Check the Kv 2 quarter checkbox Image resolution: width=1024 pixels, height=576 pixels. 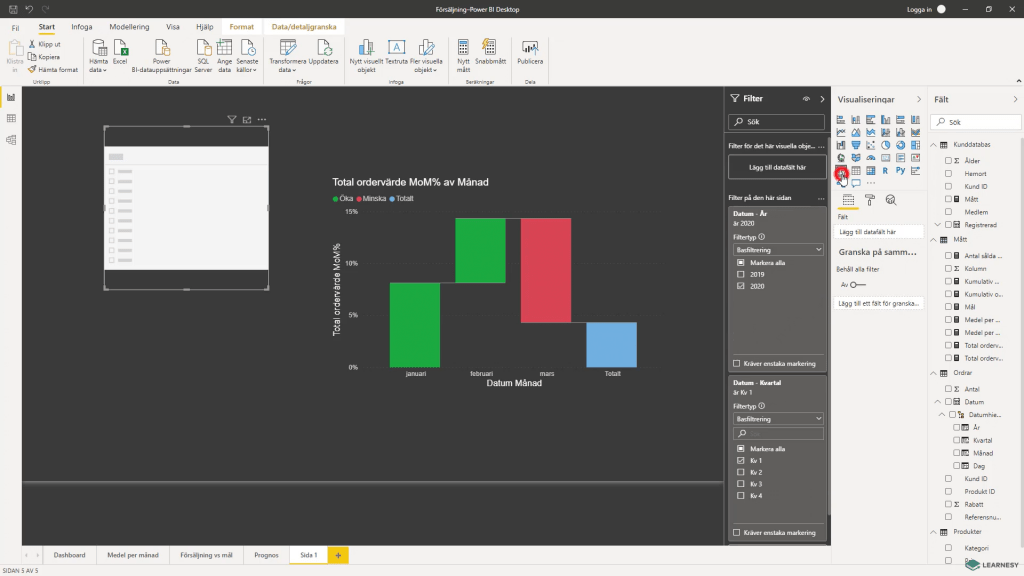point(740,472)
